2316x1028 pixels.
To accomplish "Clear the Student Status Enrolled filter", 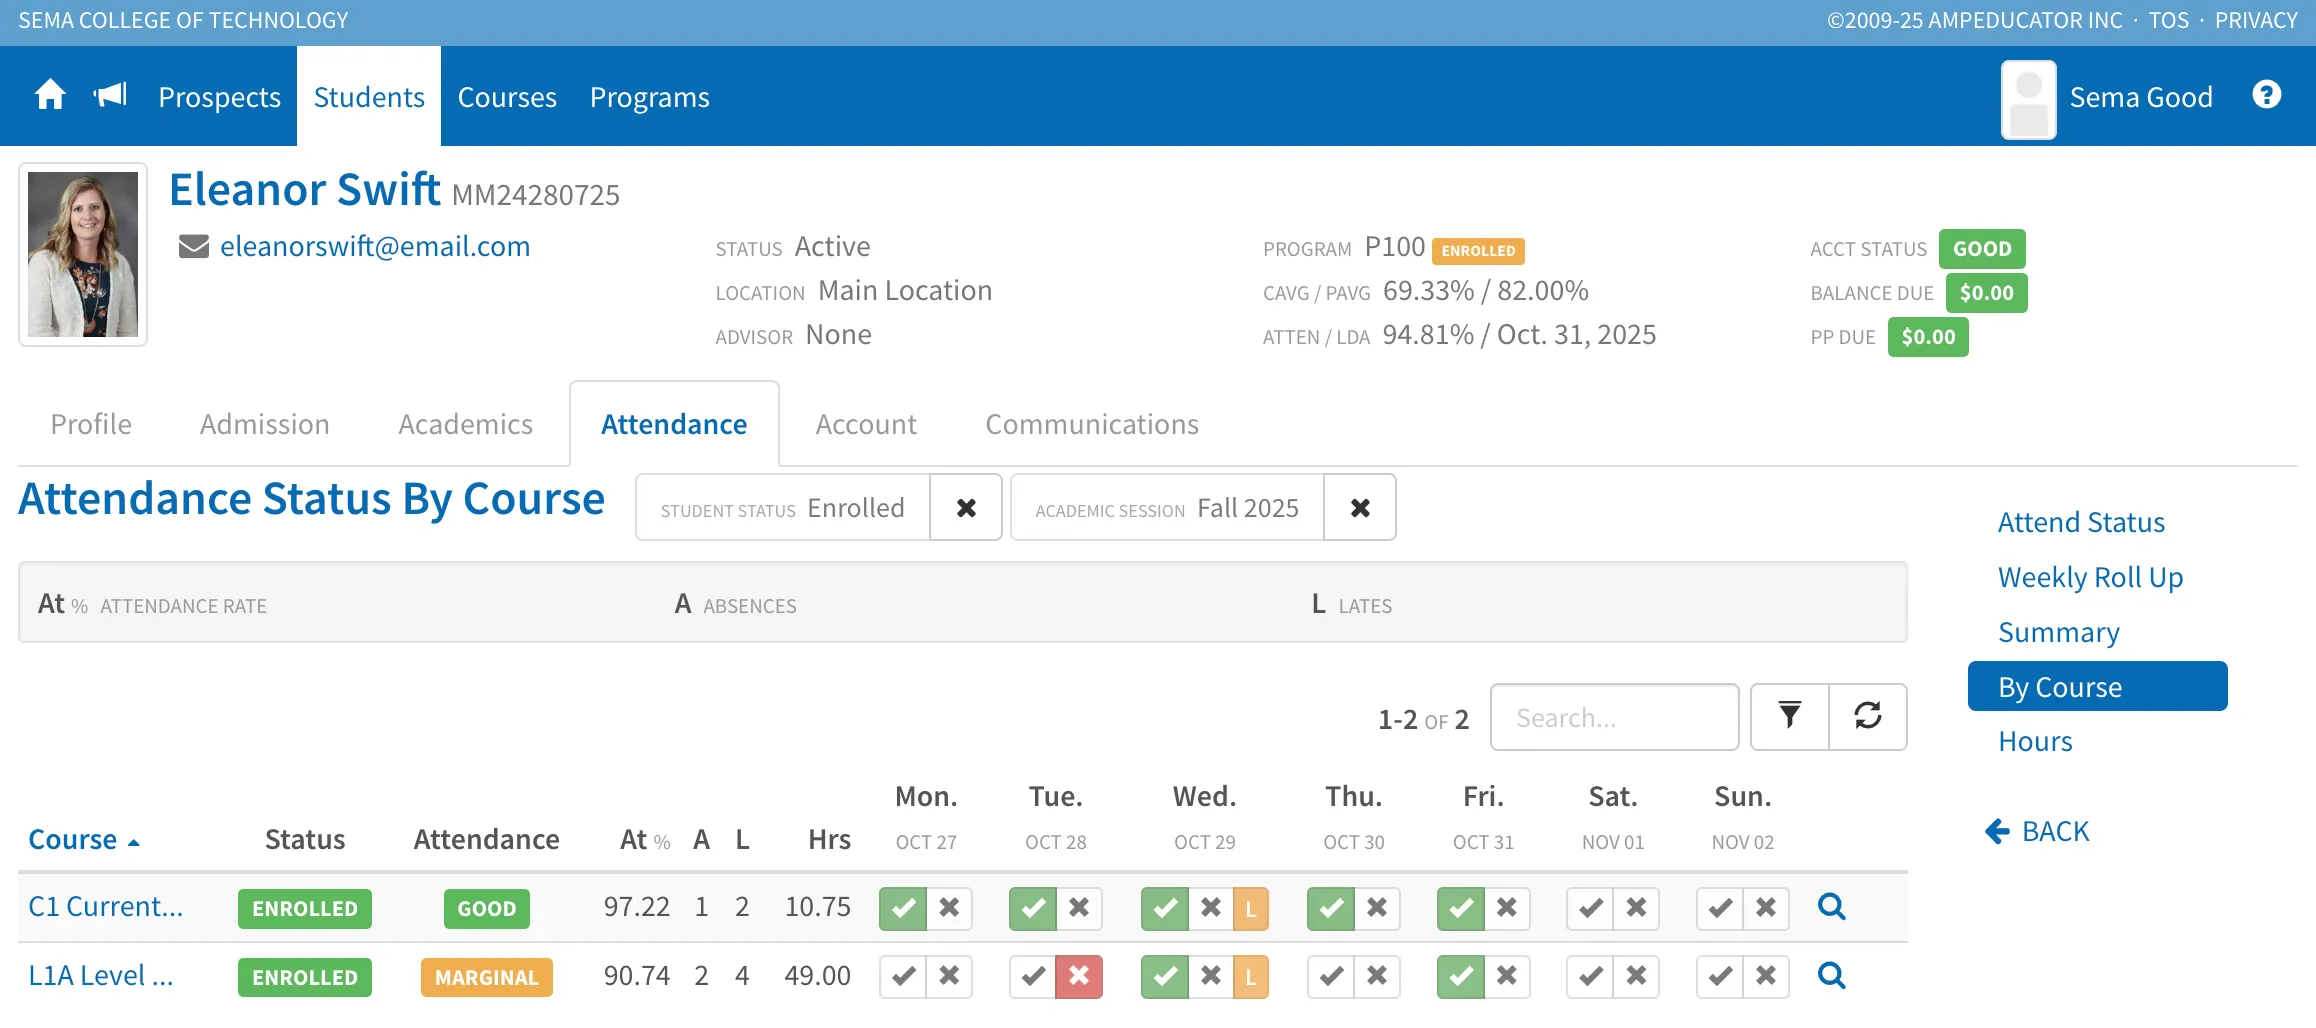I will 966,508.
